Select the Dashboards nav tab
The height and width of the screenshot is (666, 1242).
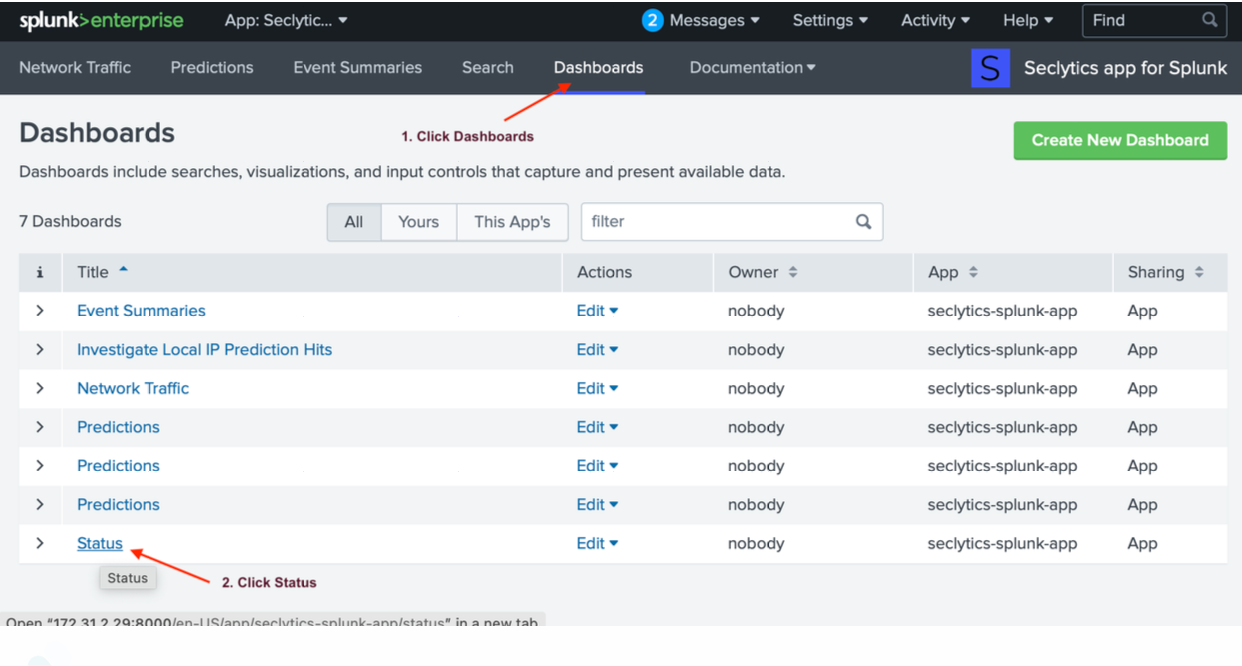599,68
